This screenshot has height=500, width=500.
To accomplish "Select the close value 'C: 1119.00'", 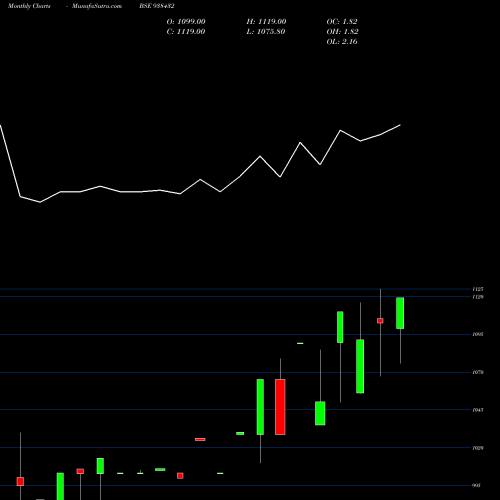I will click(186, 32).
